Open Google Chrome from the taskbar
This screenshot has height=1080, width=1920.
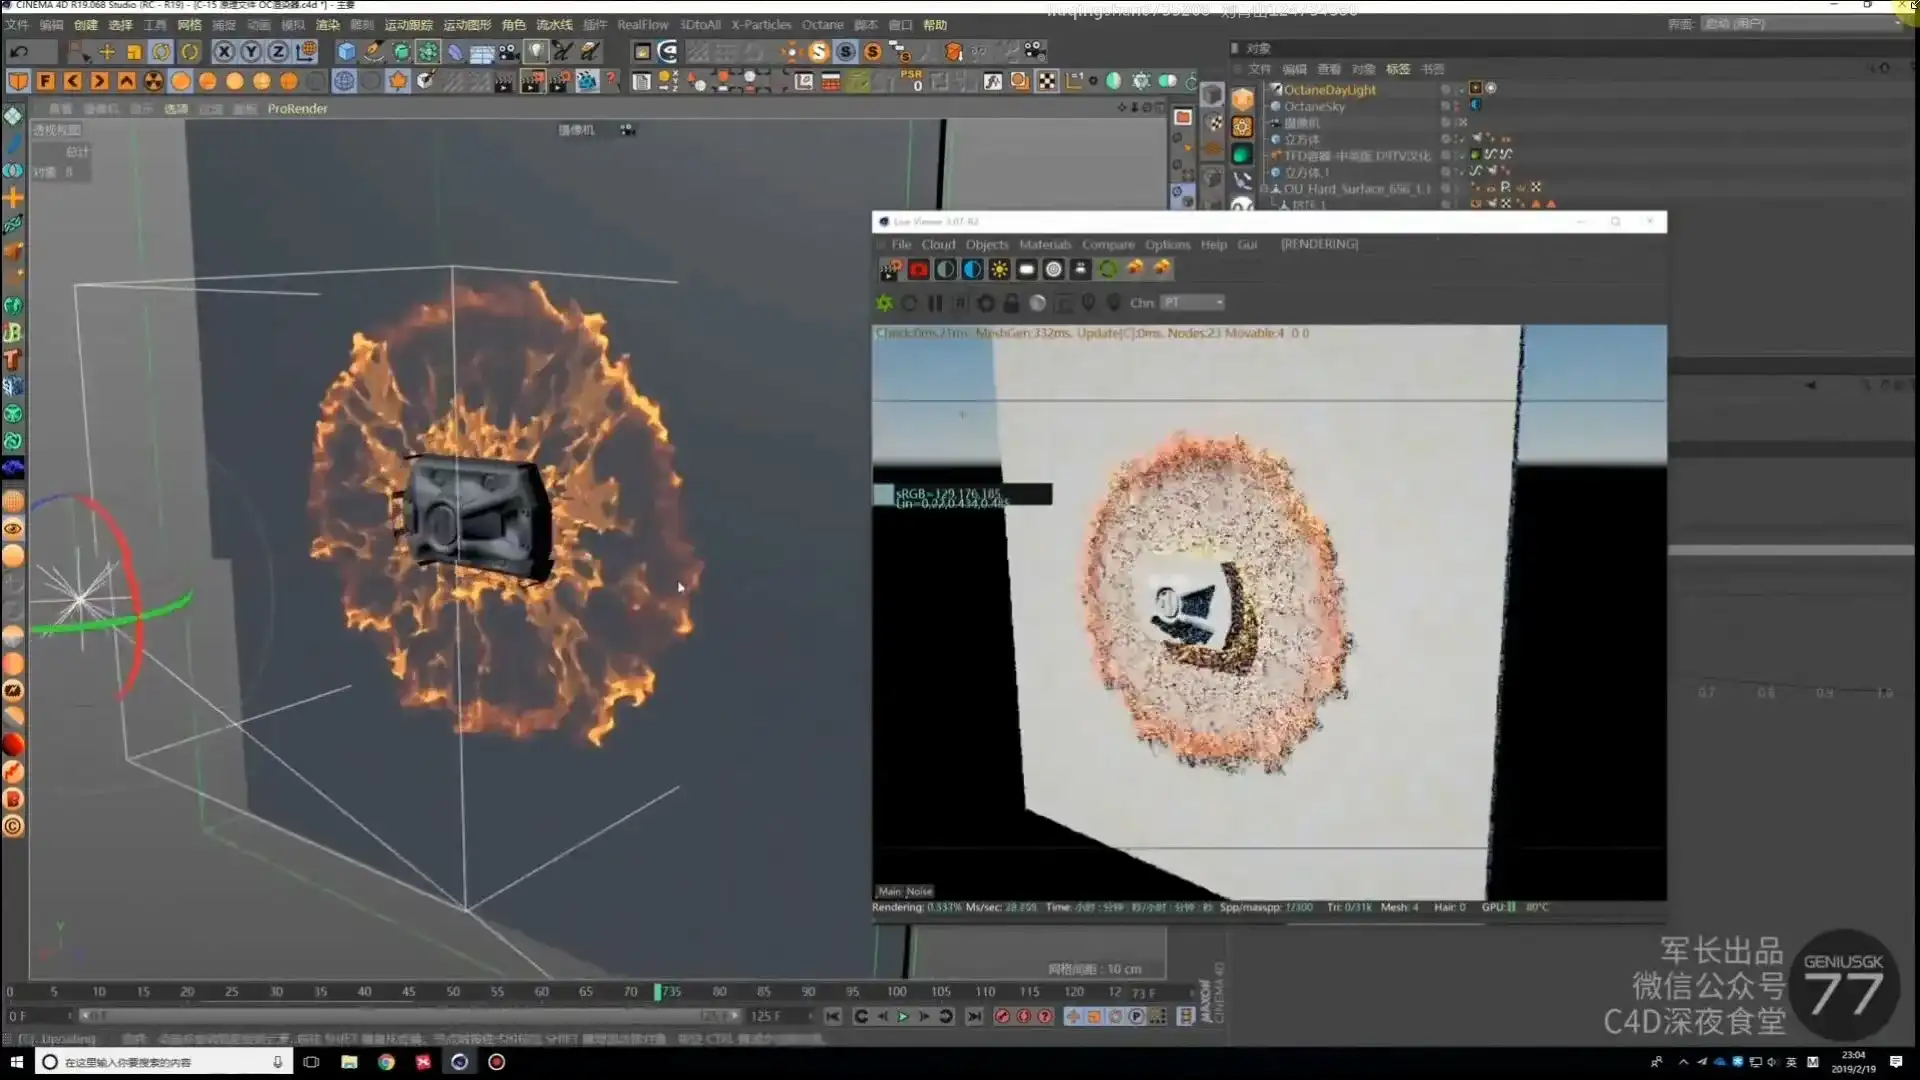[386, 1062]
